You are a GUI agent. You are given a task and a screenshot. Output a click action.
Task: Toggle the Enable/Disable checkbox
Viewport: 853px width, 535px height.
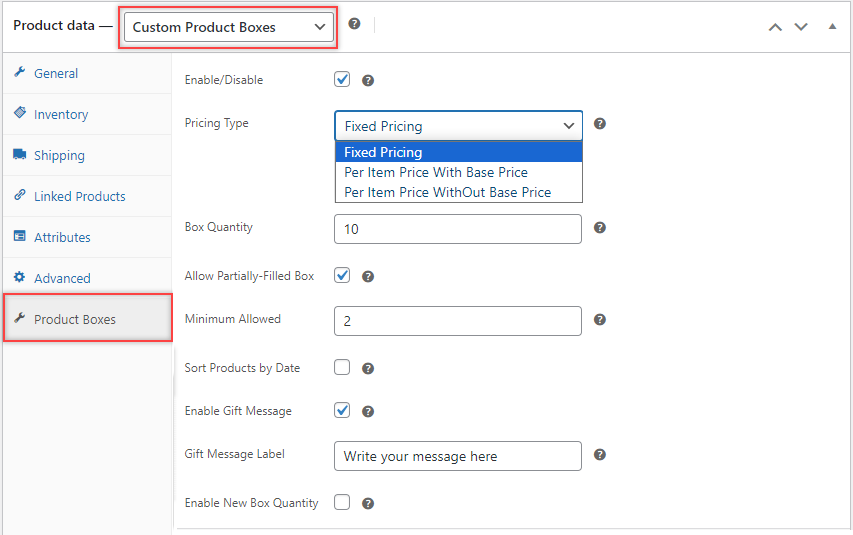(342, 79)
